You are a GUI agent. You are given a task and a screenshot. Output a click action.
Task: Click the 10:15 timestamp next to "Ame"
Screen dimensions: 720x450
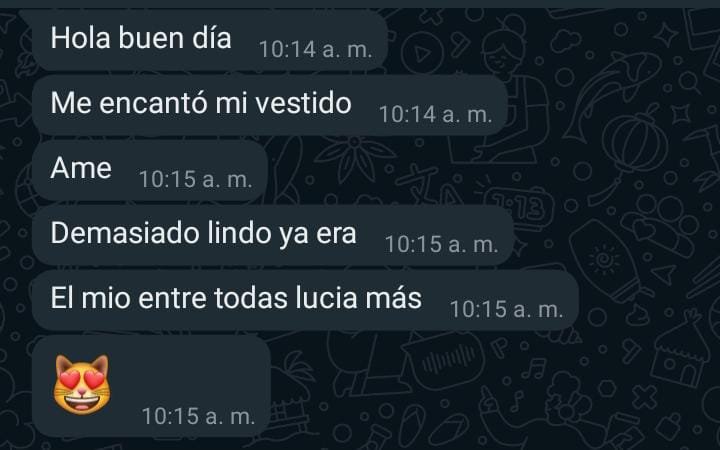click(x=196, y=179)
